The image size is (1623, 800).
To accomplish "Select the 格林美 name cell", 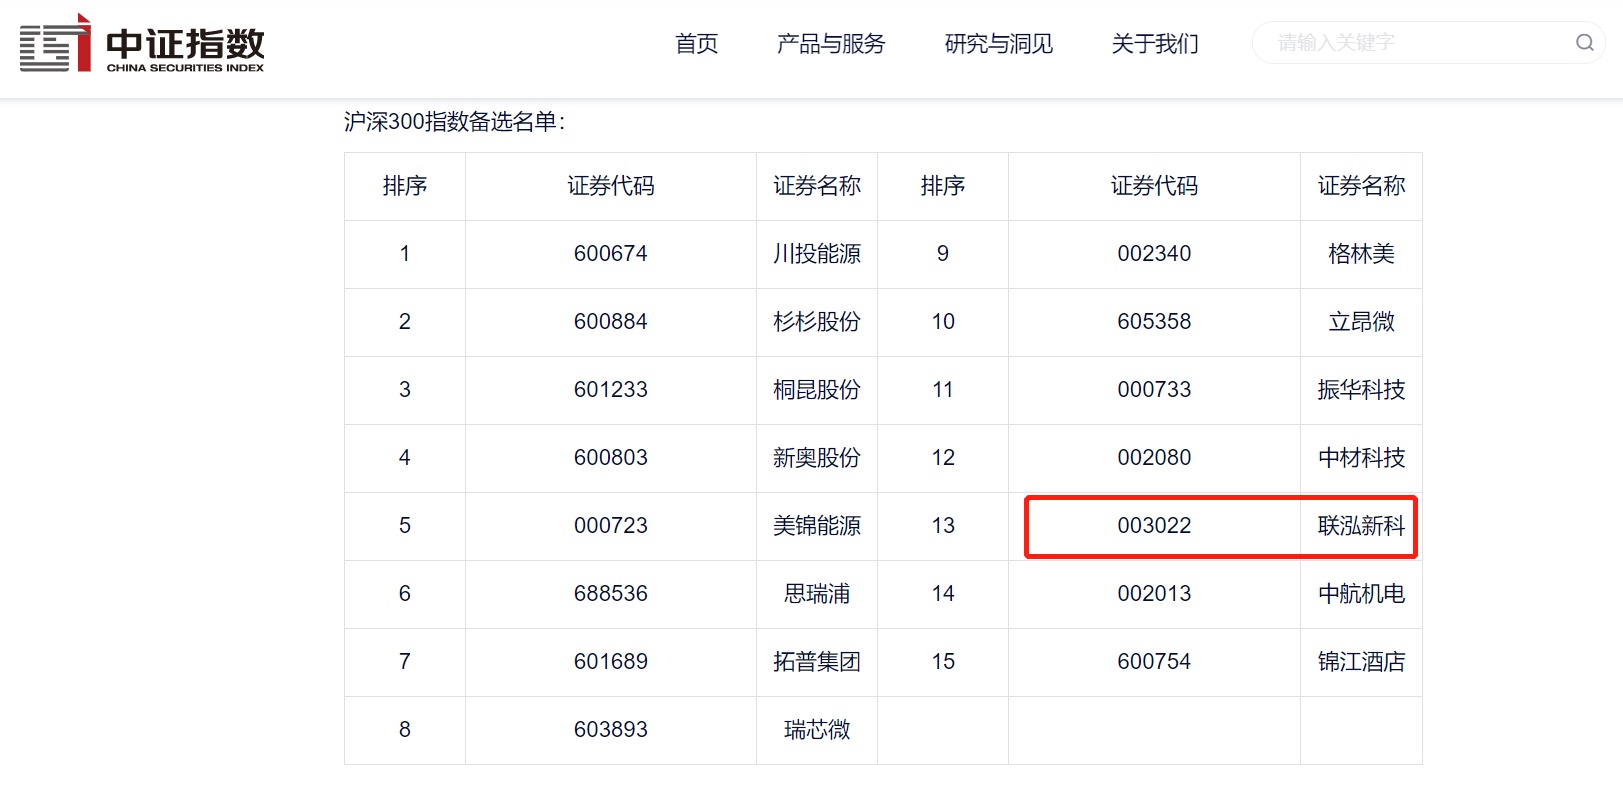I will [1360, 254].
